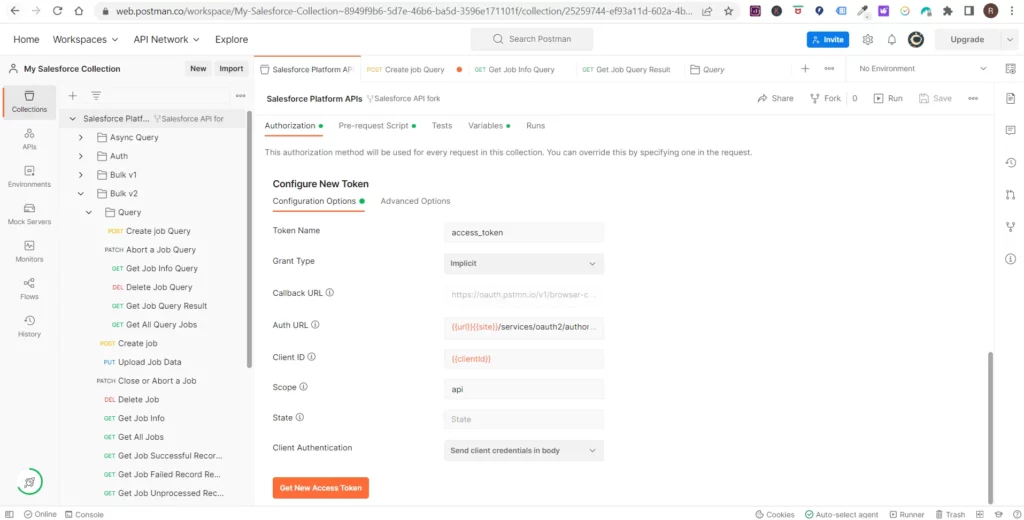Click the Token Name input field
This screenshot has width=1024, height=520.
tap(524, 232)
